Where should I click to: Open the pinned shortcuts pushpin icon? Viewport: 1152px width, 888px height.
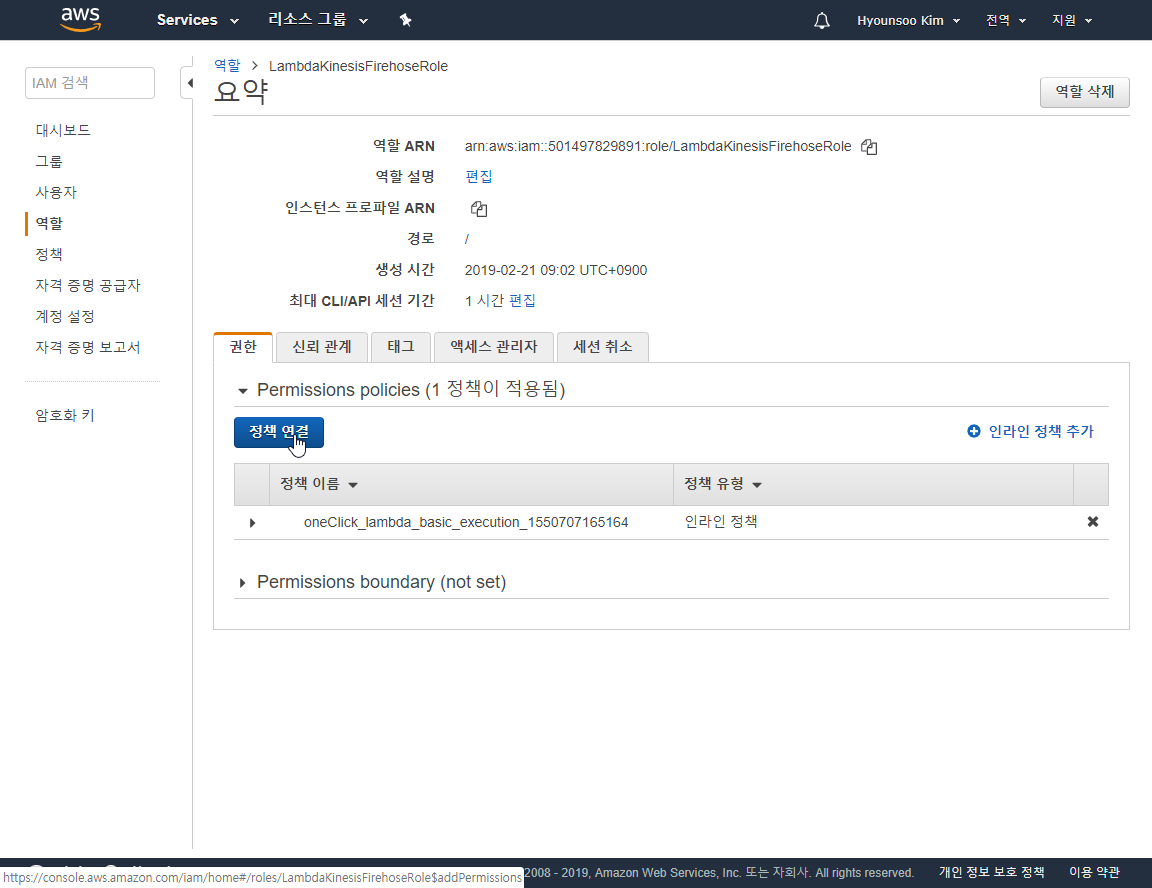(406, 20)
